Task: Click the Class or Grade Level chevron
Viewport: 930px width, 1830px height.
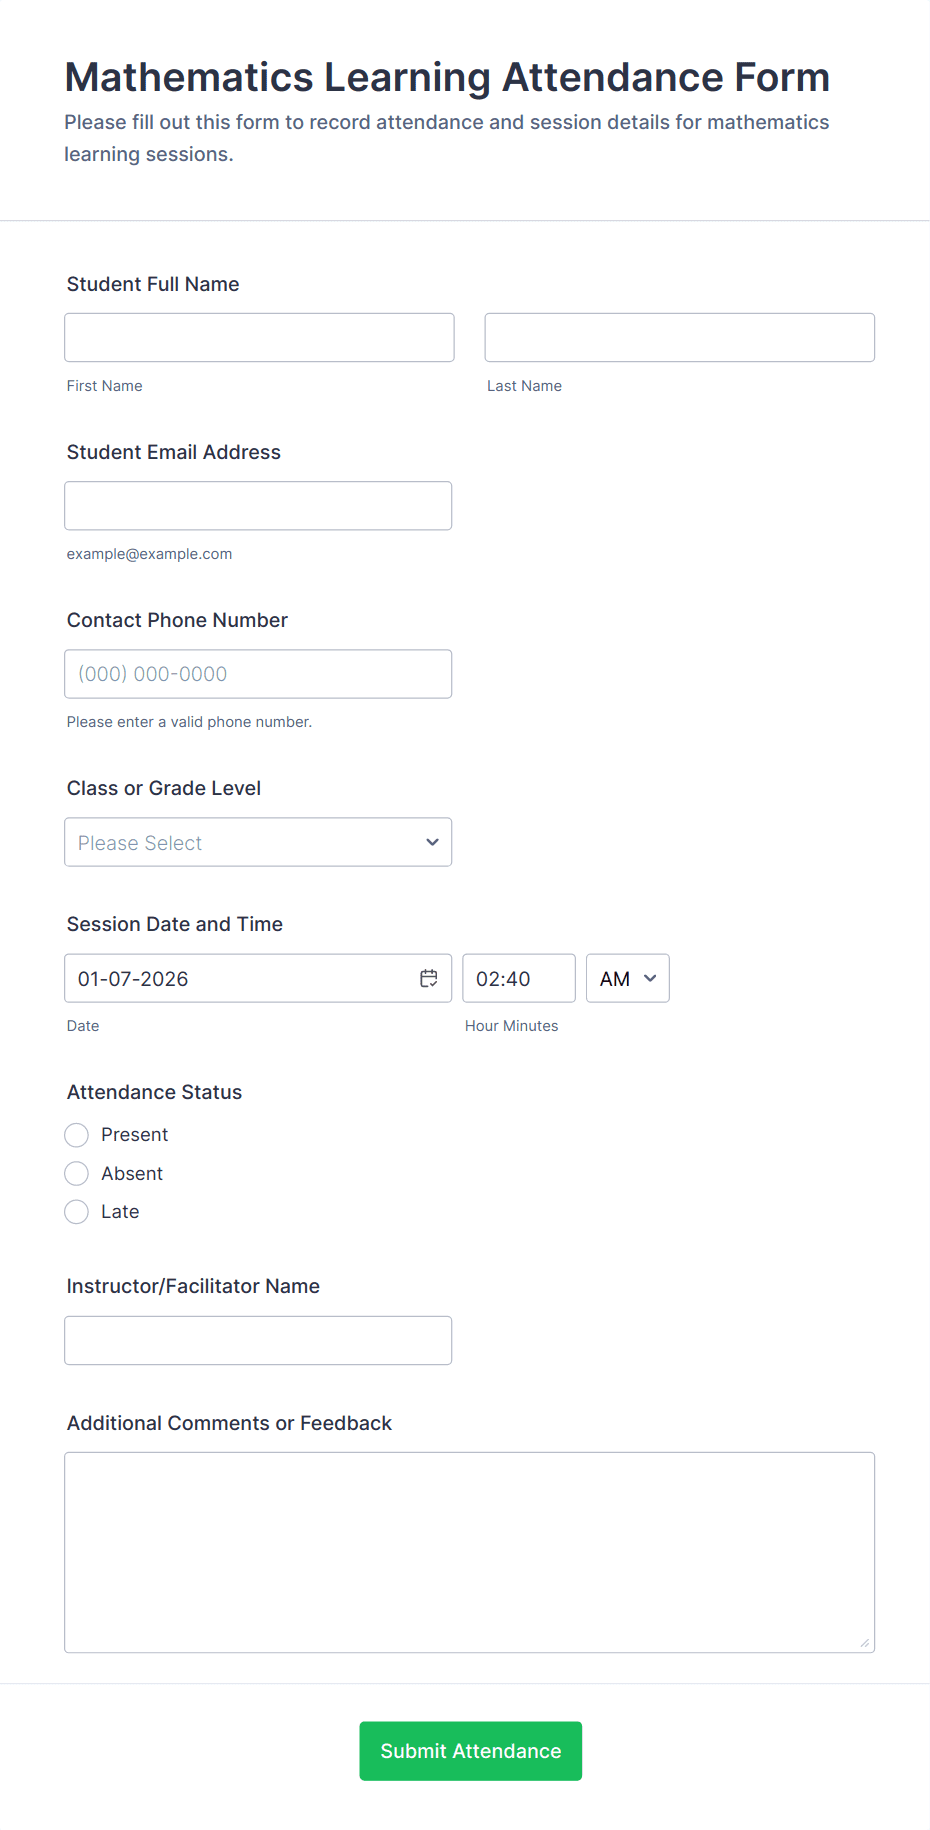Action: click(432, 842)
